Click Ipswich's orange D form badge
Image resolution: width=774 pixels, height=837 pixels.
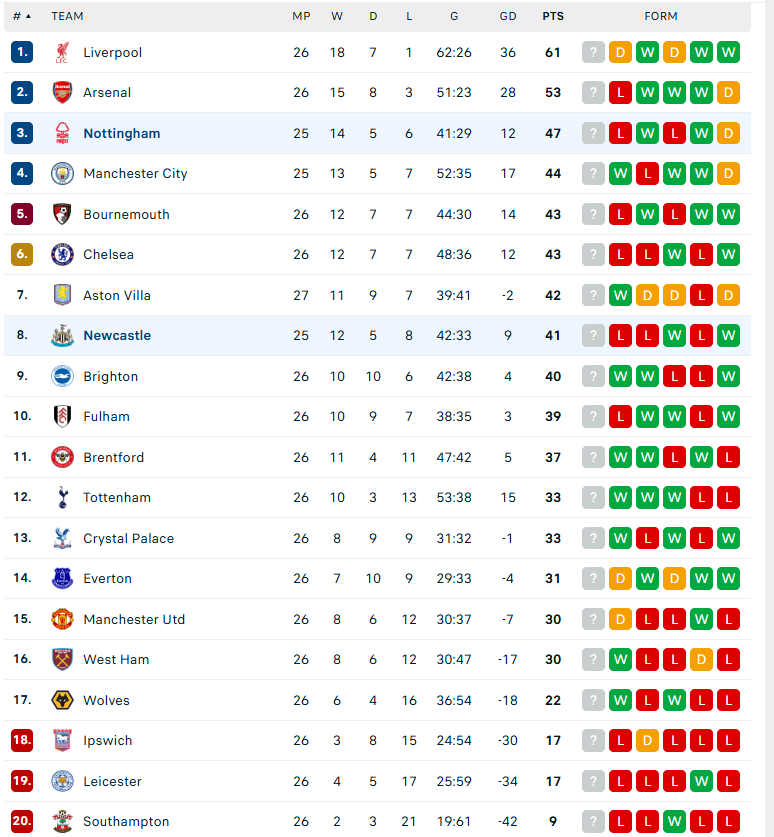[647, 740]
